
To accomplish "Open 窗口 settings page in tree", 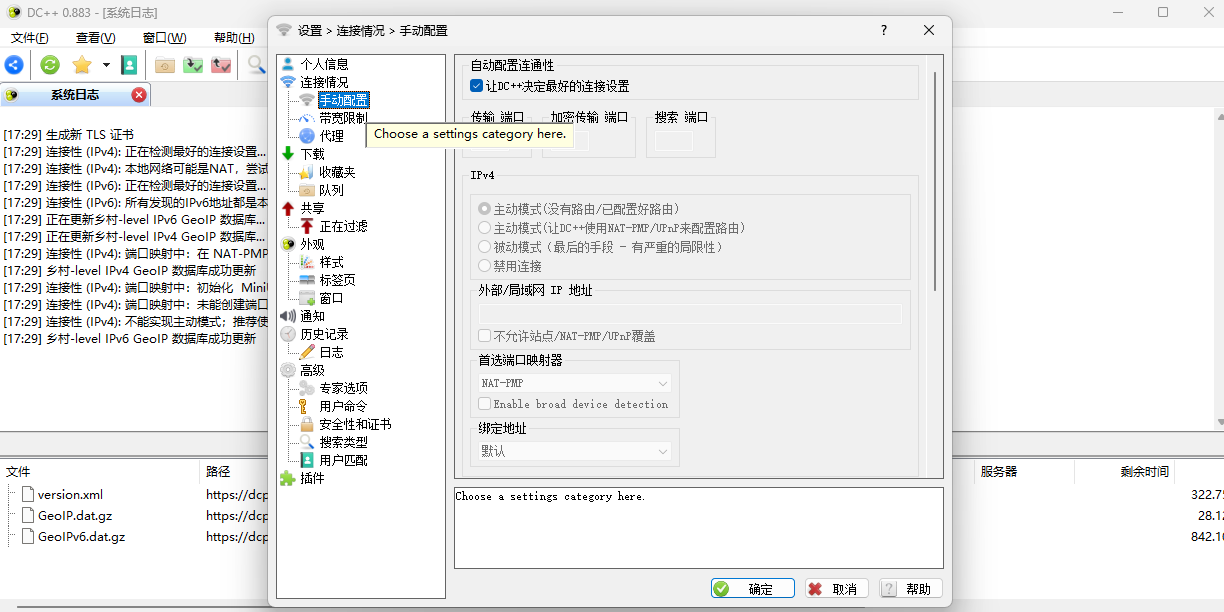I will [x=331, y=298].
